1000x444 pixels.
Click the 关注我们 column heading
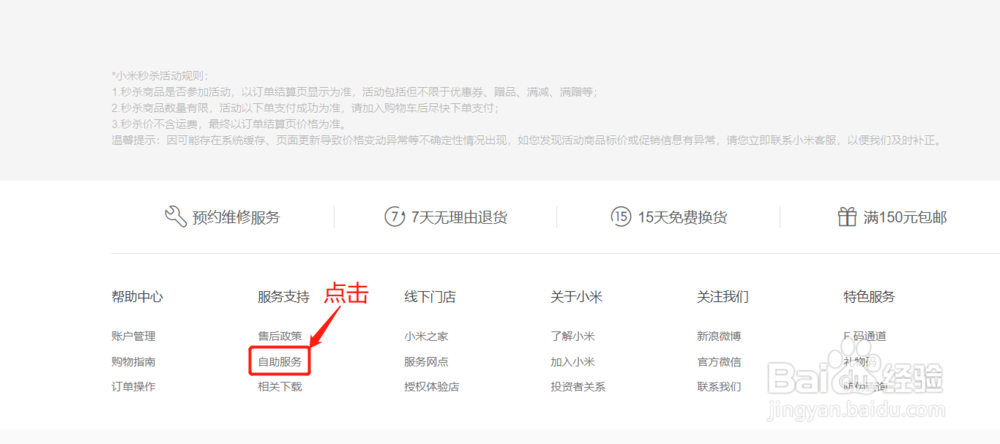pos(723,297)
